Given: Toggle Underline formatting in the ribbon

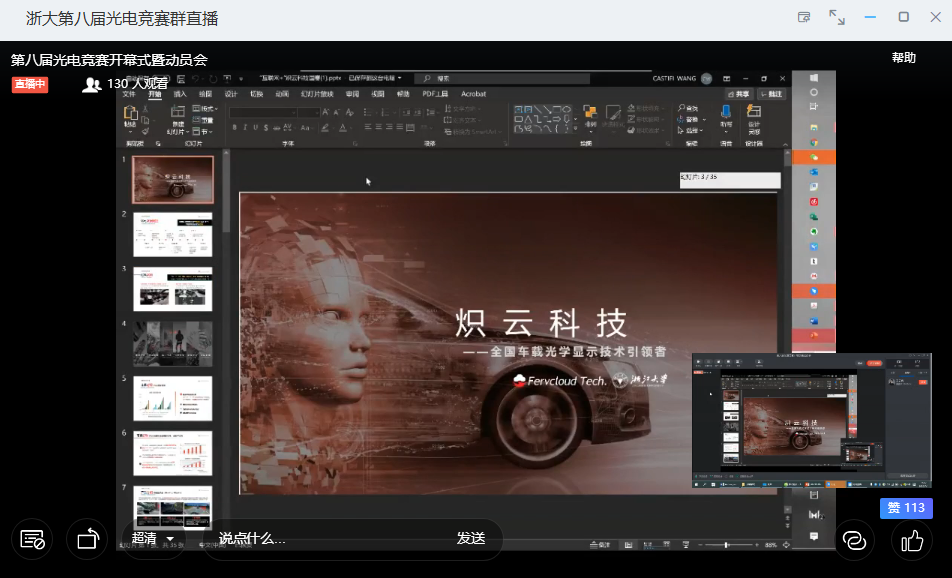Looking at the screenshot, I should [255, 128].
